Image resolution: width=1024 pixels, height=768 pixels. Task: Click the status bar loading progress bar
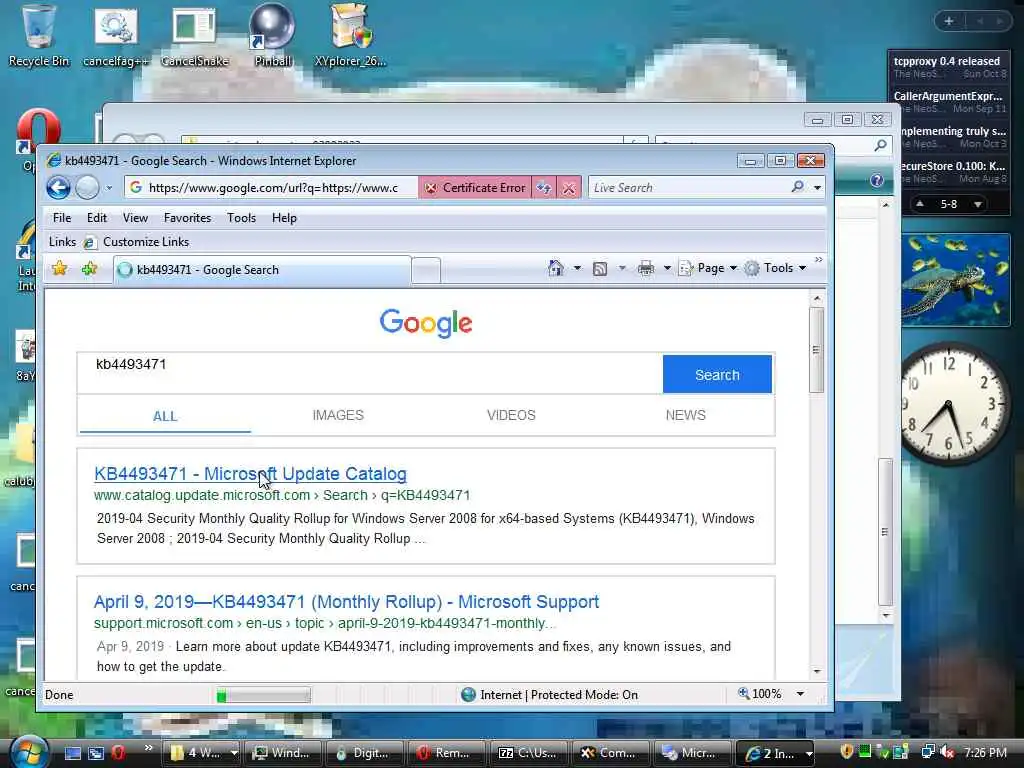263,696
